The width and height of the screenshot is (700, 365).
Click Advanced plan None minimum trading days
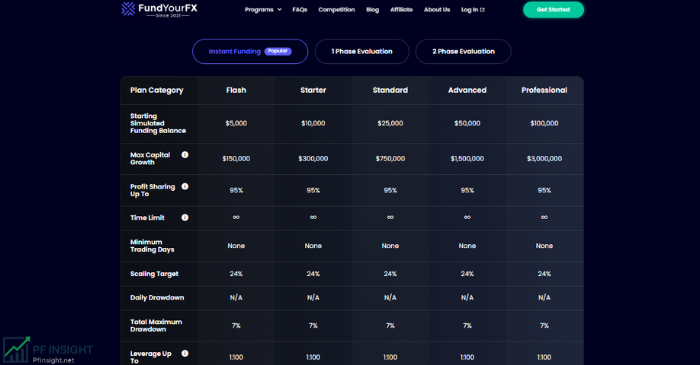point(467,246)
